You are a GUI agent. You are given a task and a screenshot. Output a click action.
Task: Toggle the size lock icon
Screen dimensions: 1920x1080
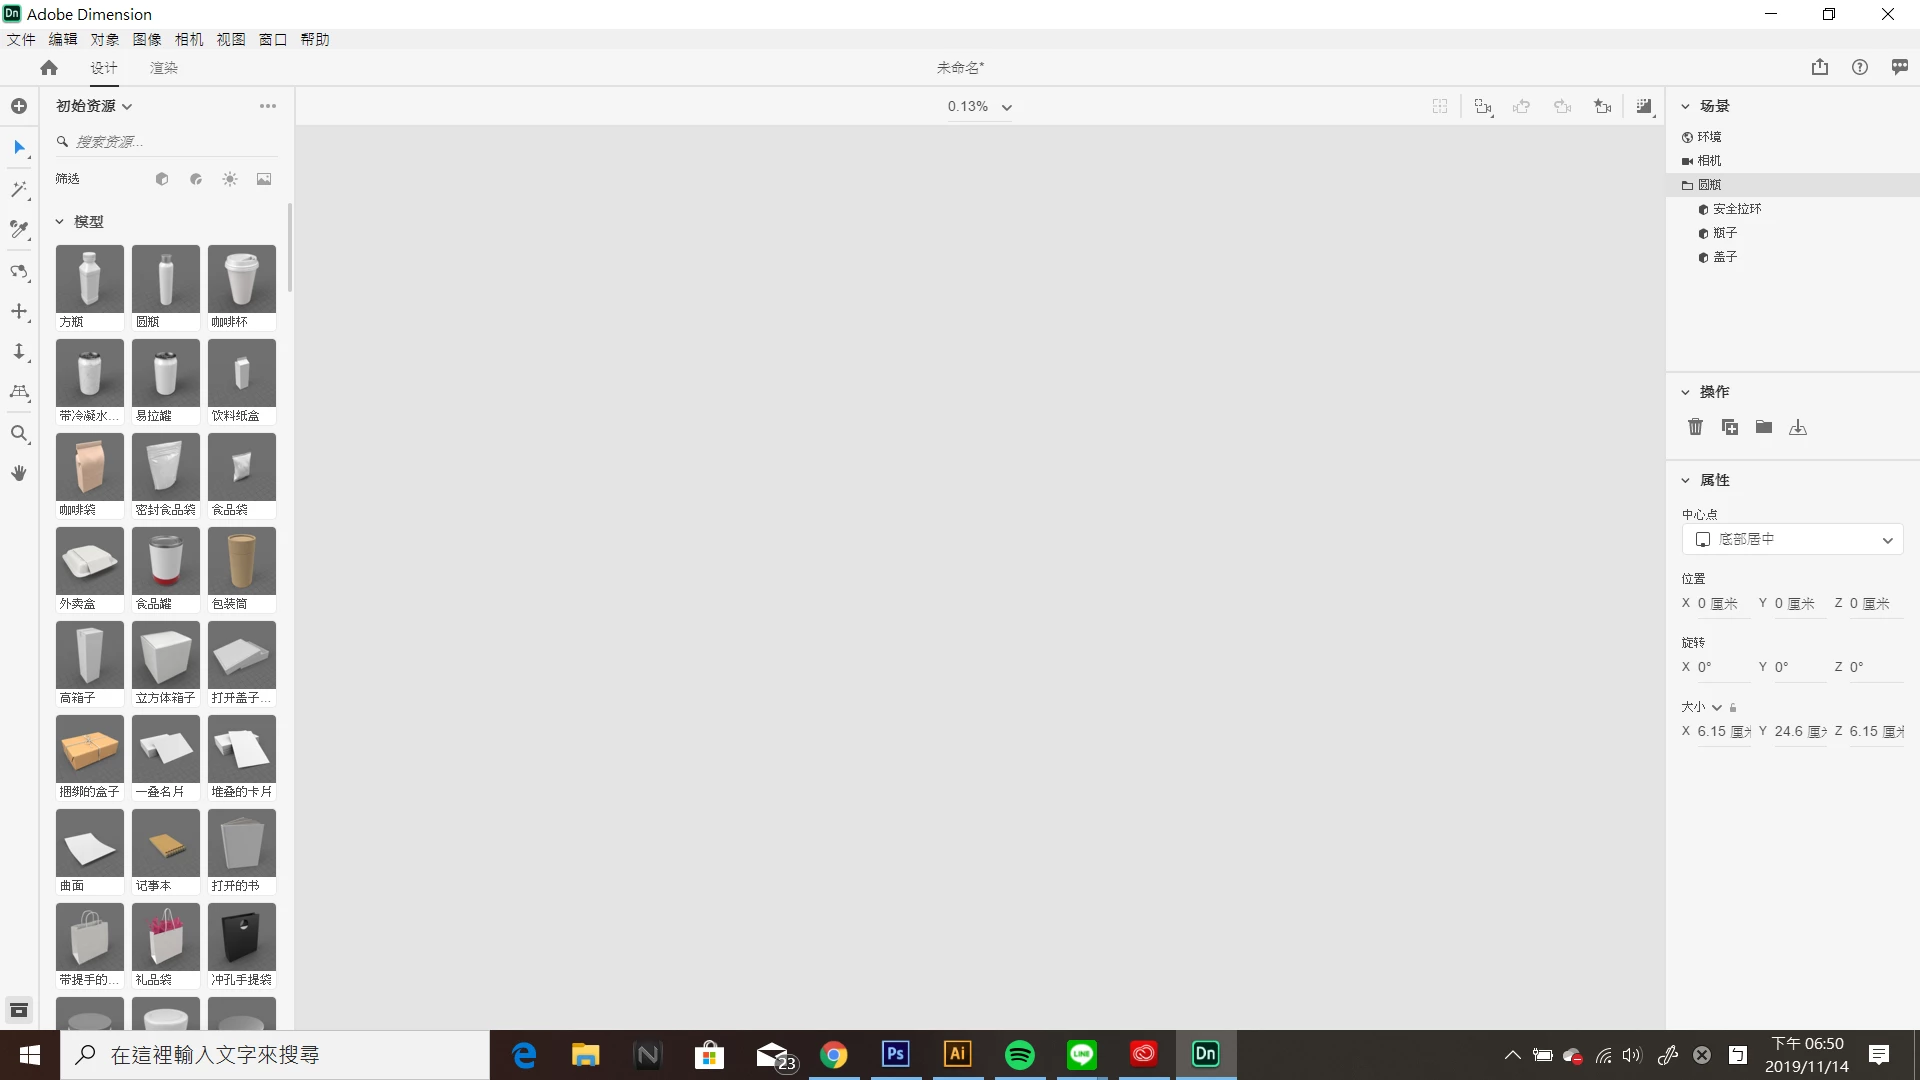pos(1733,707)
